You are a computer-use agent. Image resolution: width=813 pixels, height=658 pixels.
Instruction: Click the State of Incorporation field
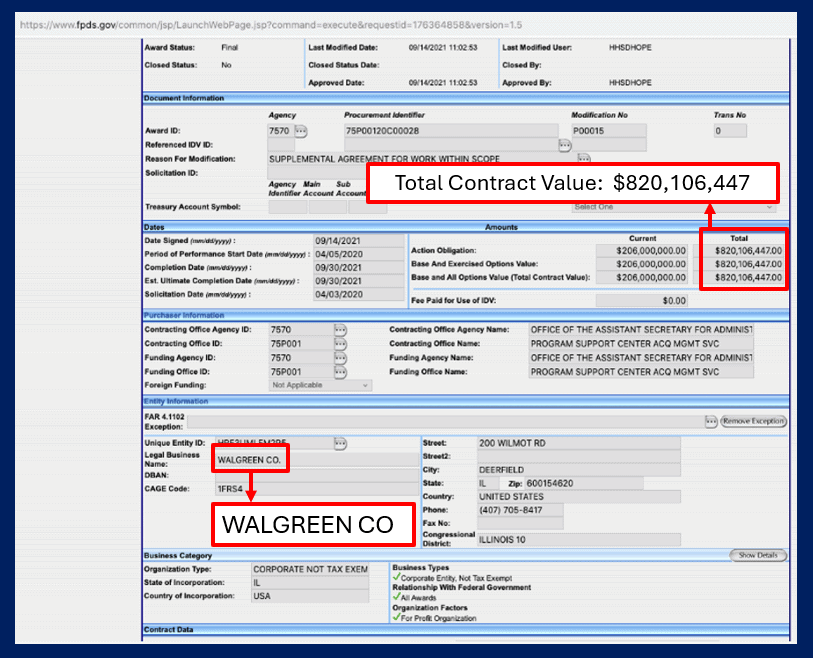[x=310, y=583]
